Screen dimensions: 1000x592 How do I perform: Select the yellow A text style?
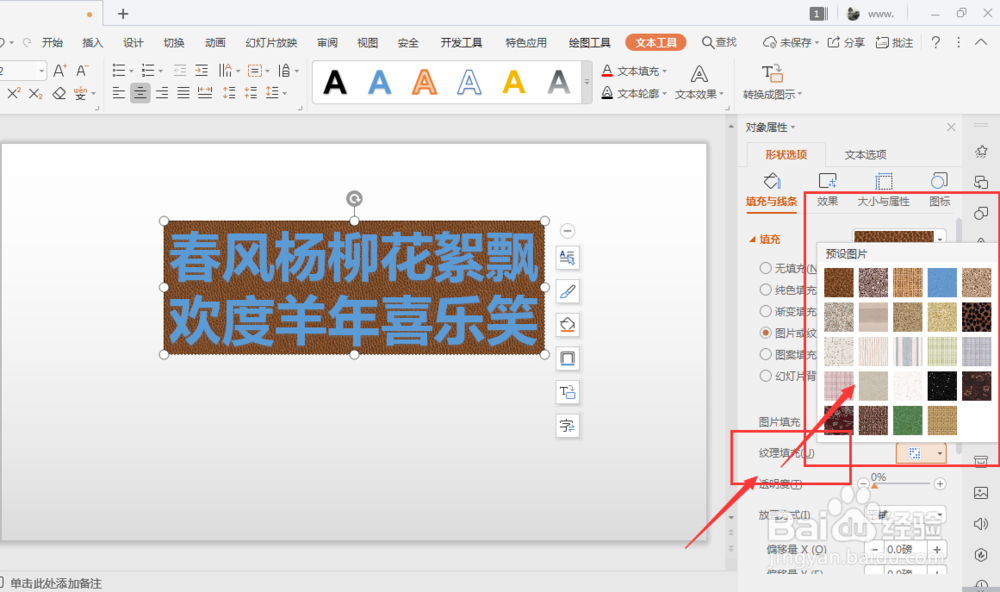click(513, 82)
